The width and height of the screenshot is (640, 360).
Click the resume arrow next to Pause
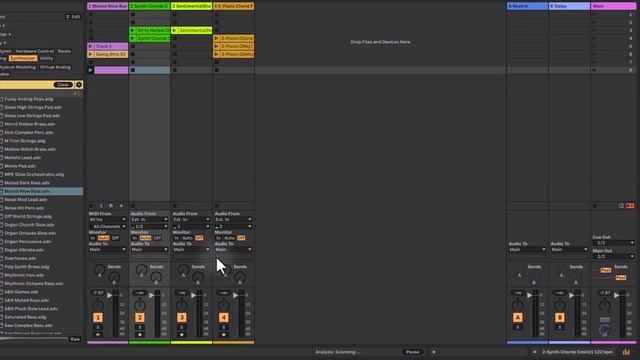434,352
